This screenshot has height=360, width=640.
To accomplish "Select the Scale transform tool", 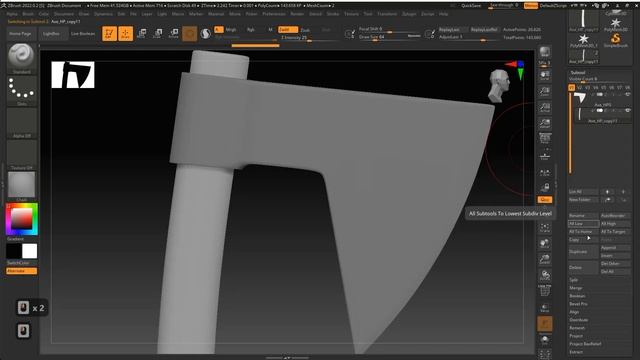I will [158, 33].
